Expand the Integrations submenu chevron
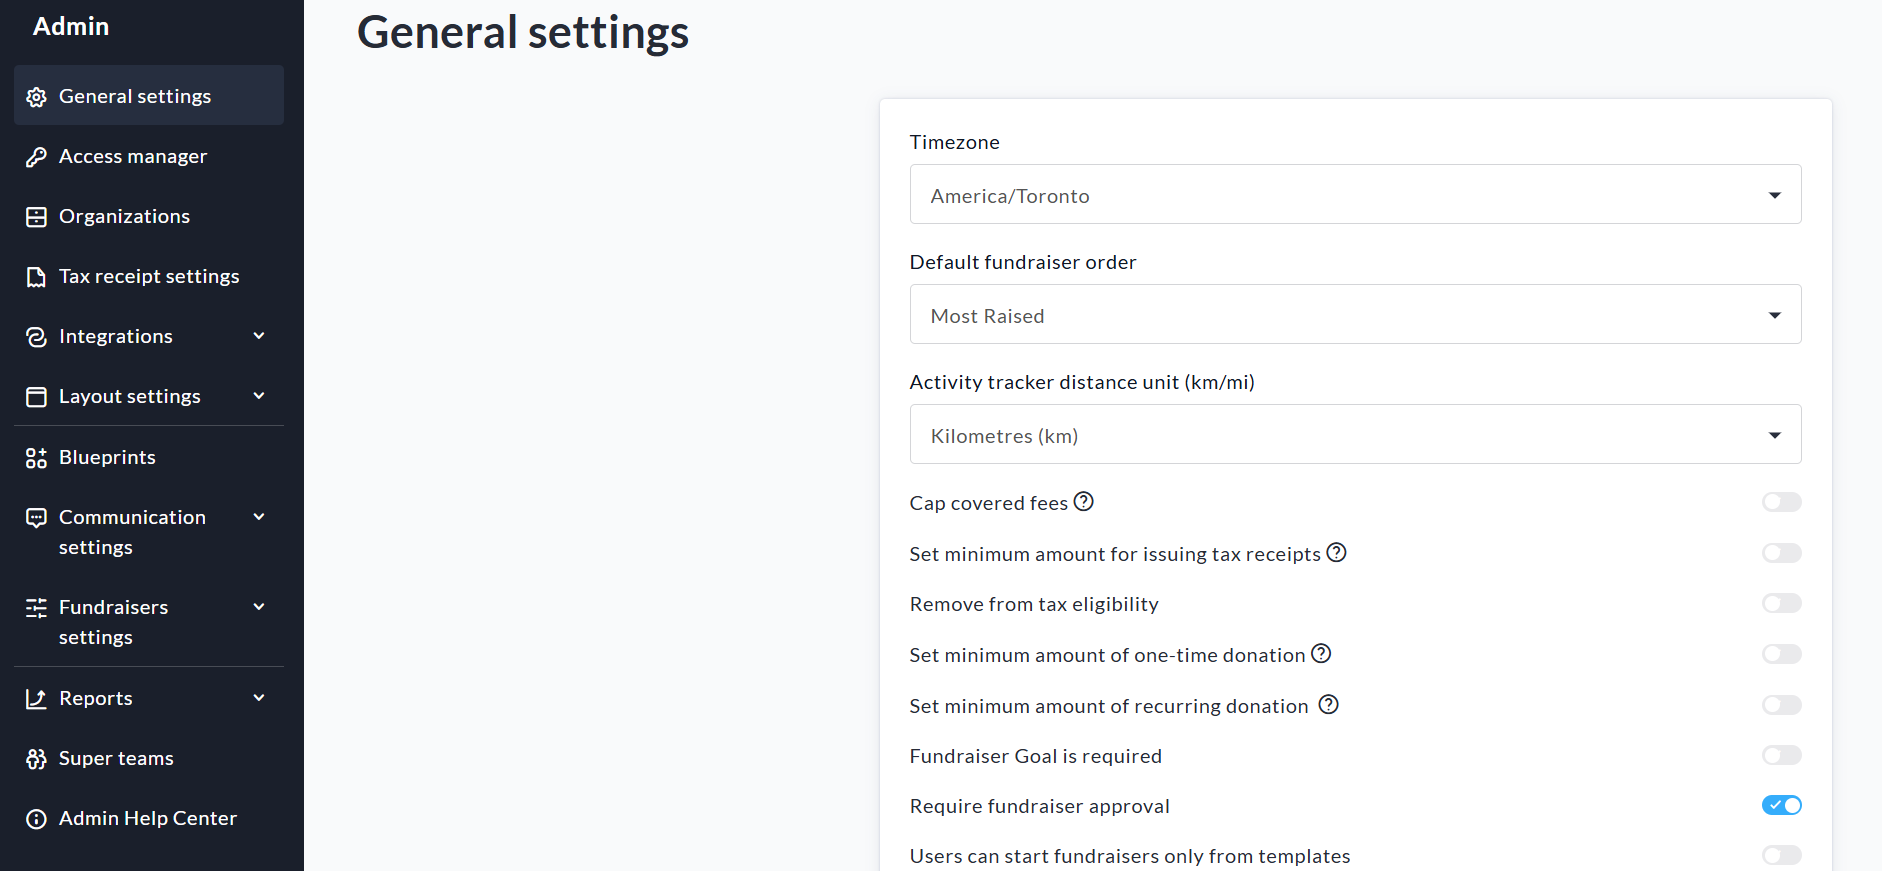Viewport: 1882px width, 871px height. point(259,336)
